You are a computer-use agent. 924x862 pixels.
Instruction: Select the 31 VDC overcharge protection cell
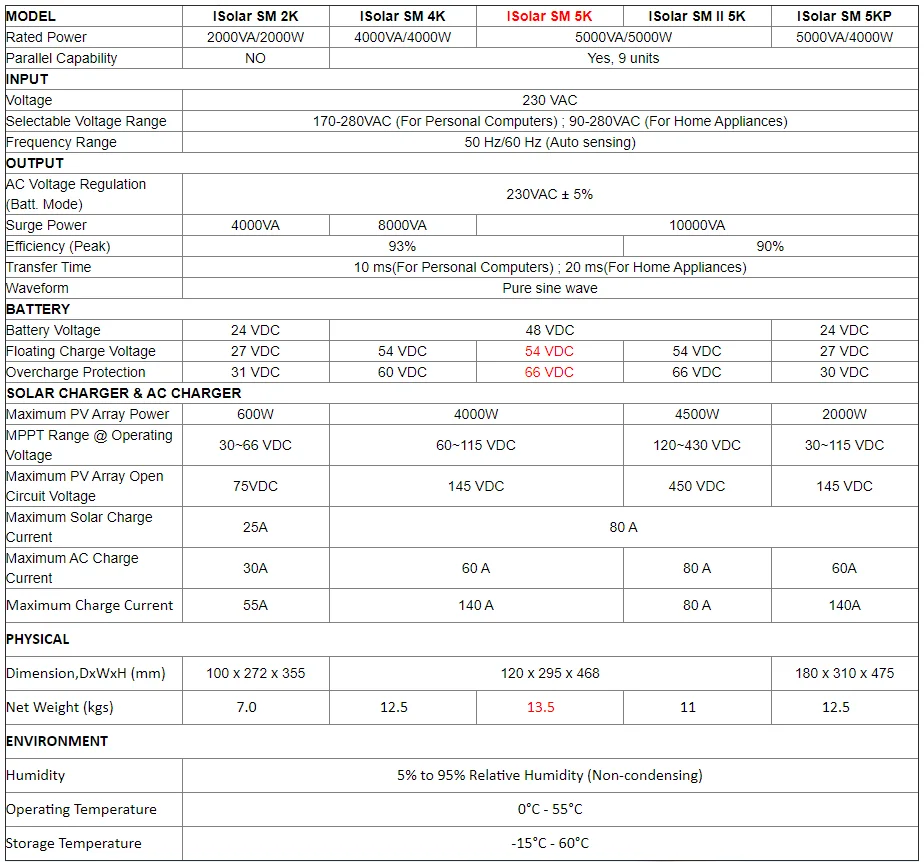tap(255, 372)
